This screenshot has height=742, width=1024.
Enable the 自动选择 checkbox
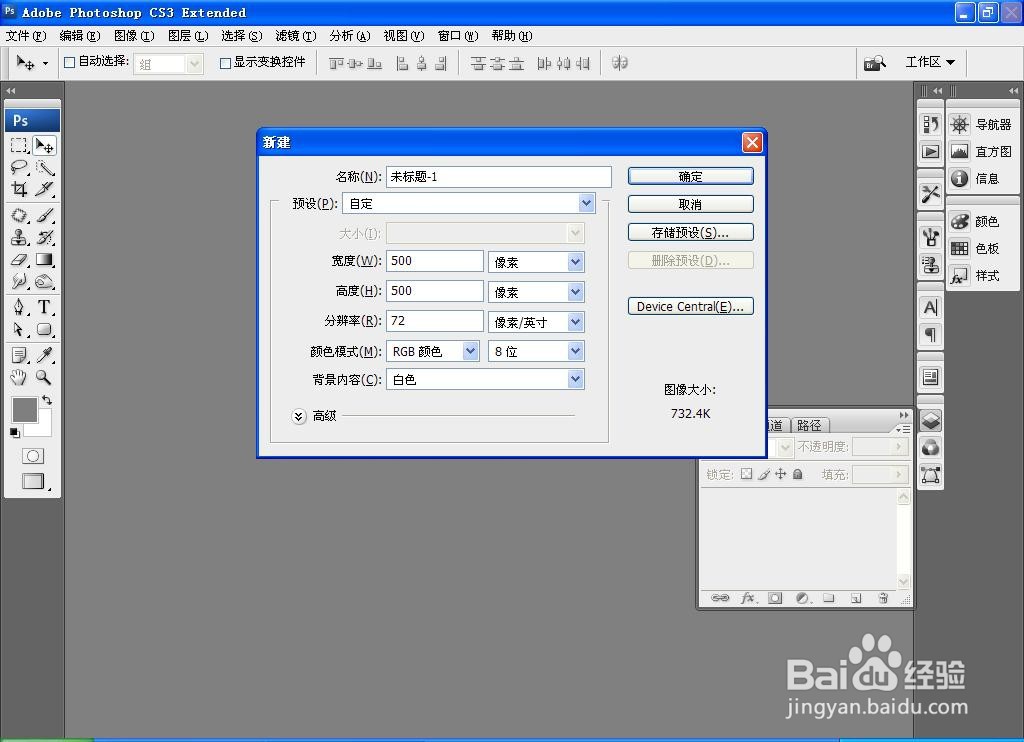[69, 63]
